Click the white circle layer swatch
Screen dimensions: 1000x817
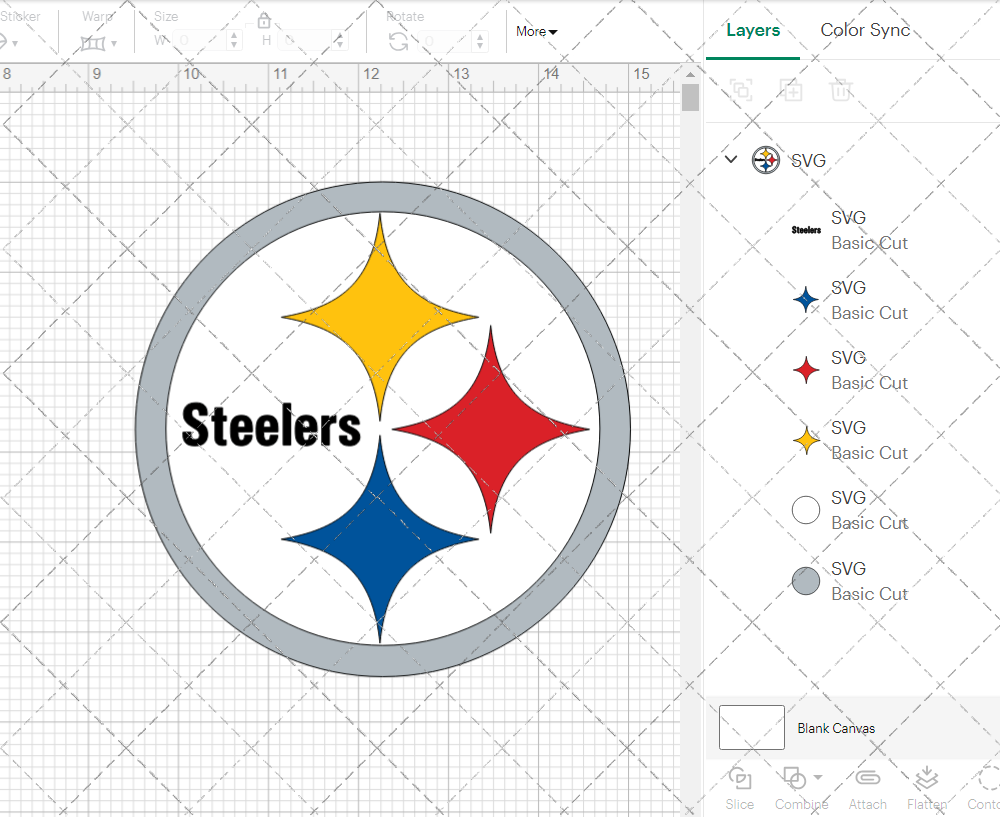coord(805,510)
